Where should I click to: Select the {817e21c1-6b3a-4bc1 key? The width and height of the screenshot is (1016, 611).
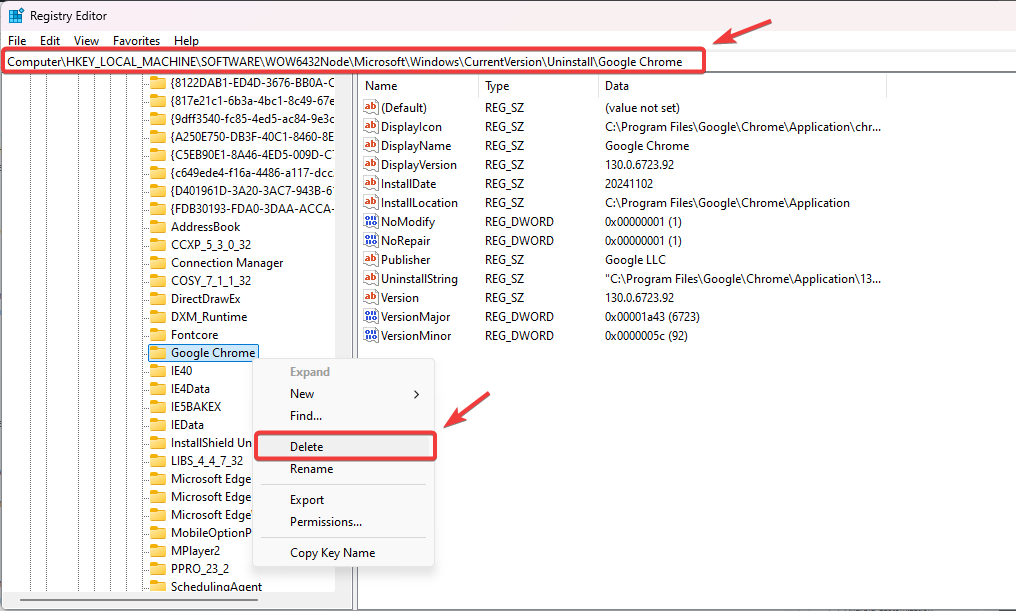pos(252,100)
